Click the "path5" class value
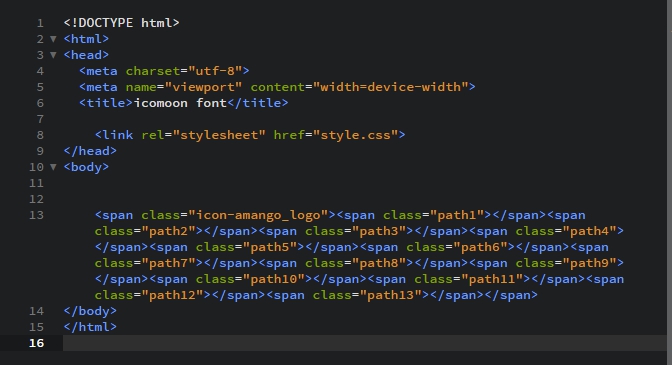The width and height of the screenshot is (672, 365). [270, 247]
